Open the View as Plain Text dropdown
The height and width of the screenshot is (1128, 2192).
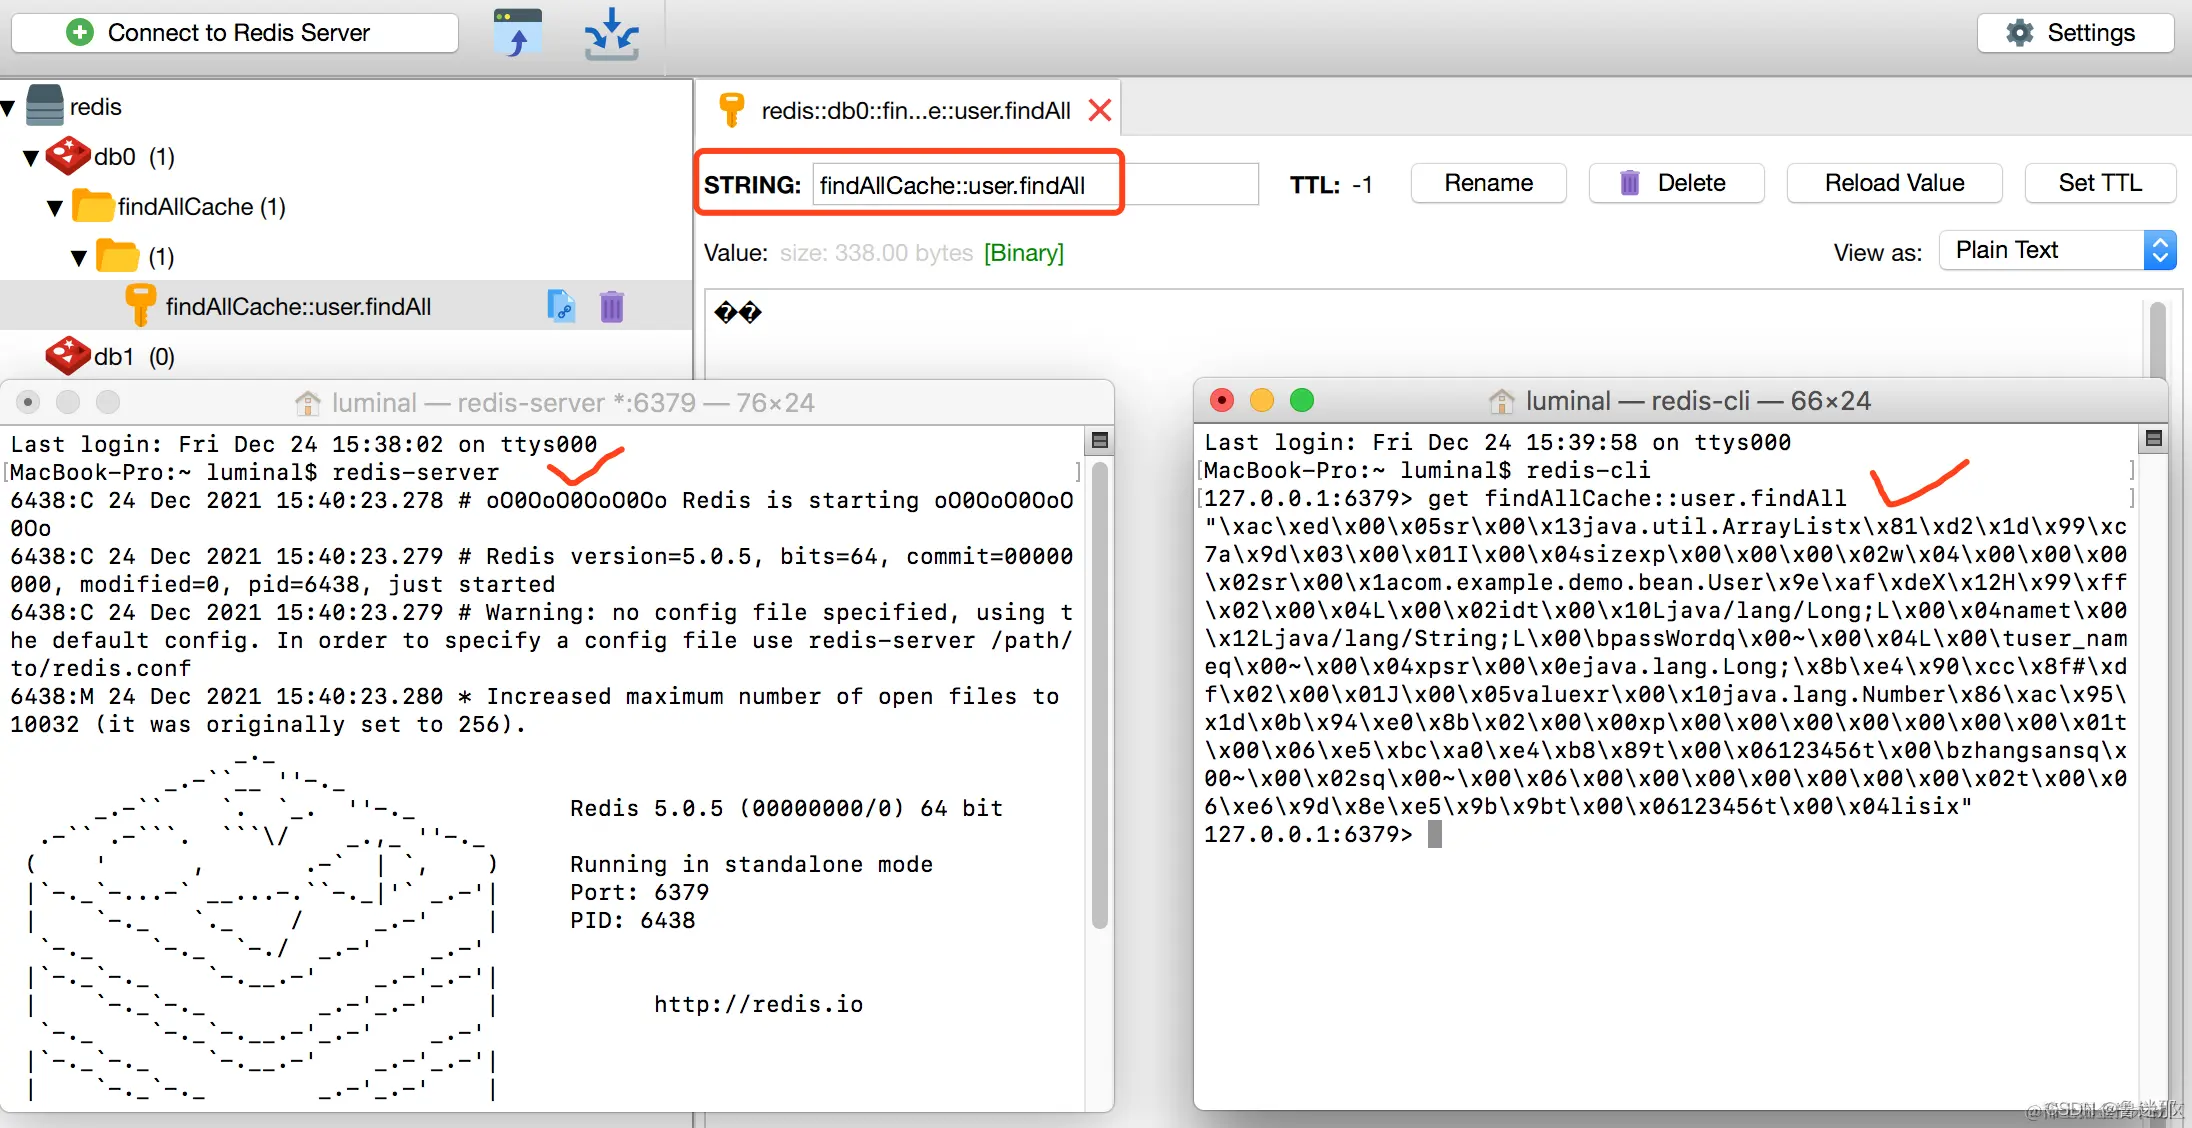2057,250
